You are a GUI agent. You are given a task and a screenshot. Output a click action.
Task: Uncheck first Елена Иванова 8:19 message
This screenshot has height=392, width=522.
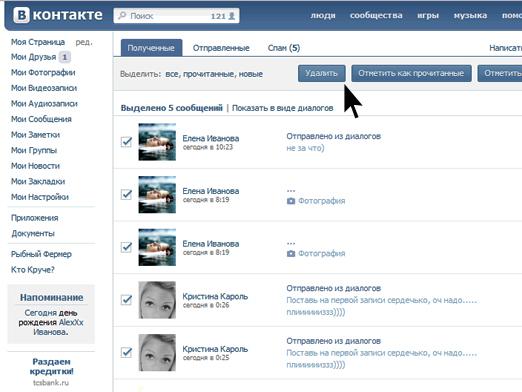(126, 194)
